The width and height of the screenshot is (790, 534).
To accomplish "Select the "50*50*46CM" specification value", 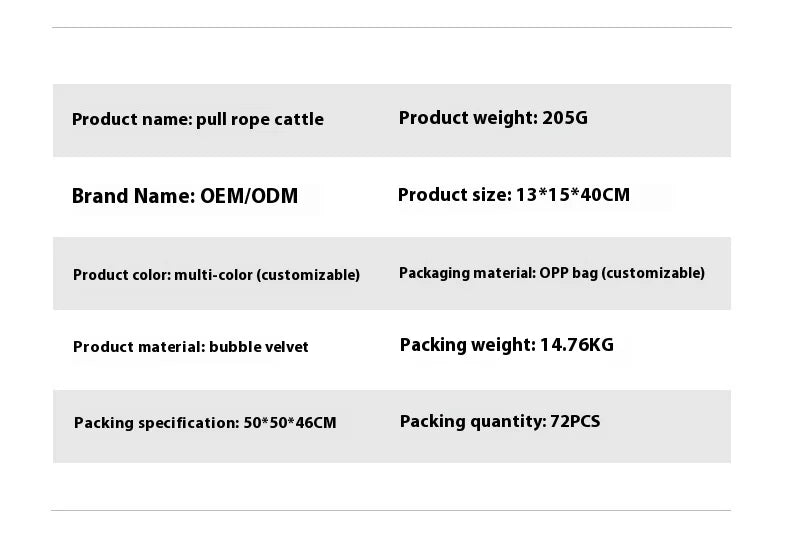I will pos(290,423).
